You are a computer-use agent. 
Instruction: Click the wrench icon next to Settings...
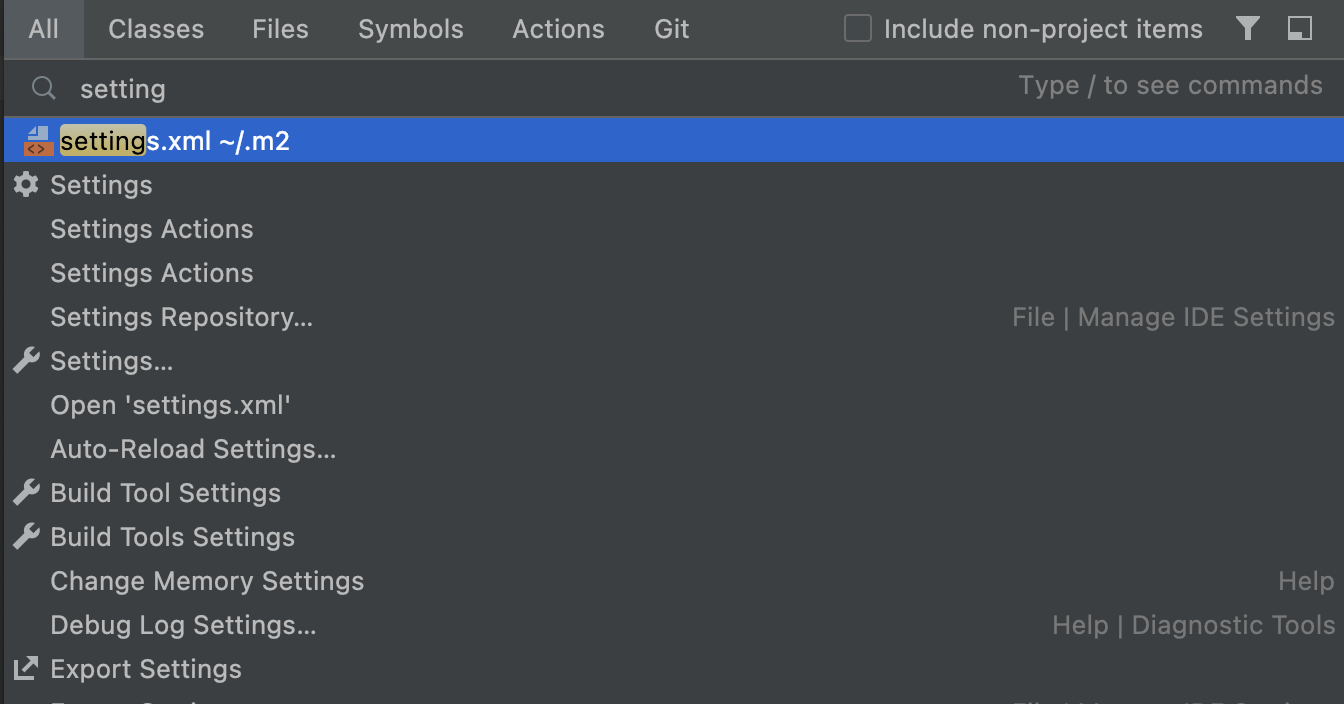tap(26, 361)
